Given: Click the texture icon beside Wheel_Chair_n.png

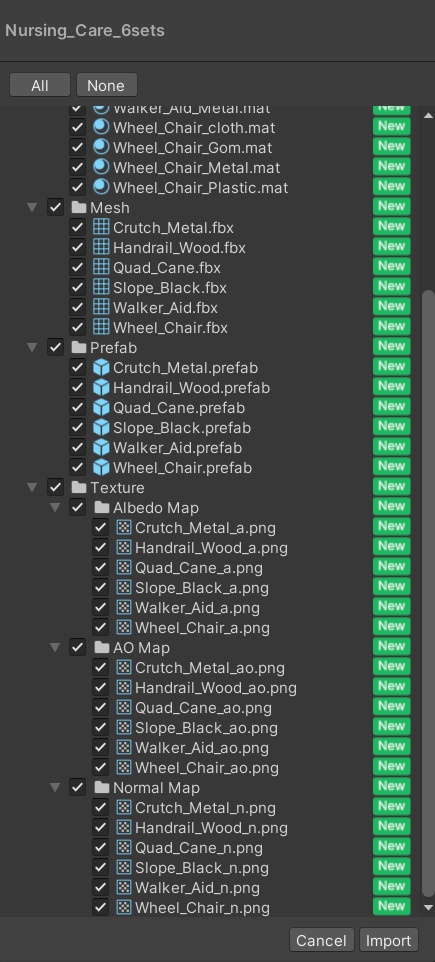Looking at the screenshot, I should click(124, 907).
